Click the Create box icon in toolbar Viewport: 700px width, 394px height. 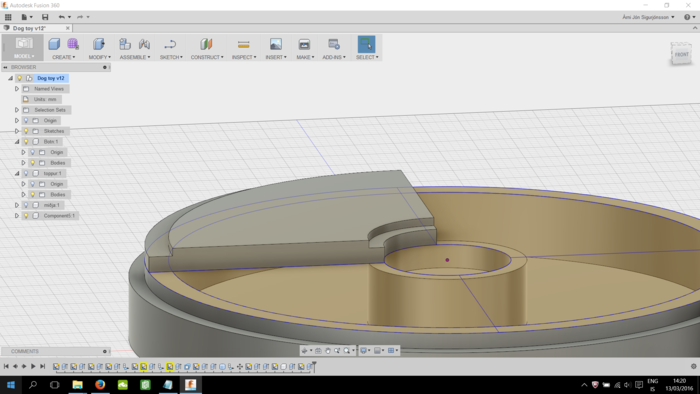point(54,44)
